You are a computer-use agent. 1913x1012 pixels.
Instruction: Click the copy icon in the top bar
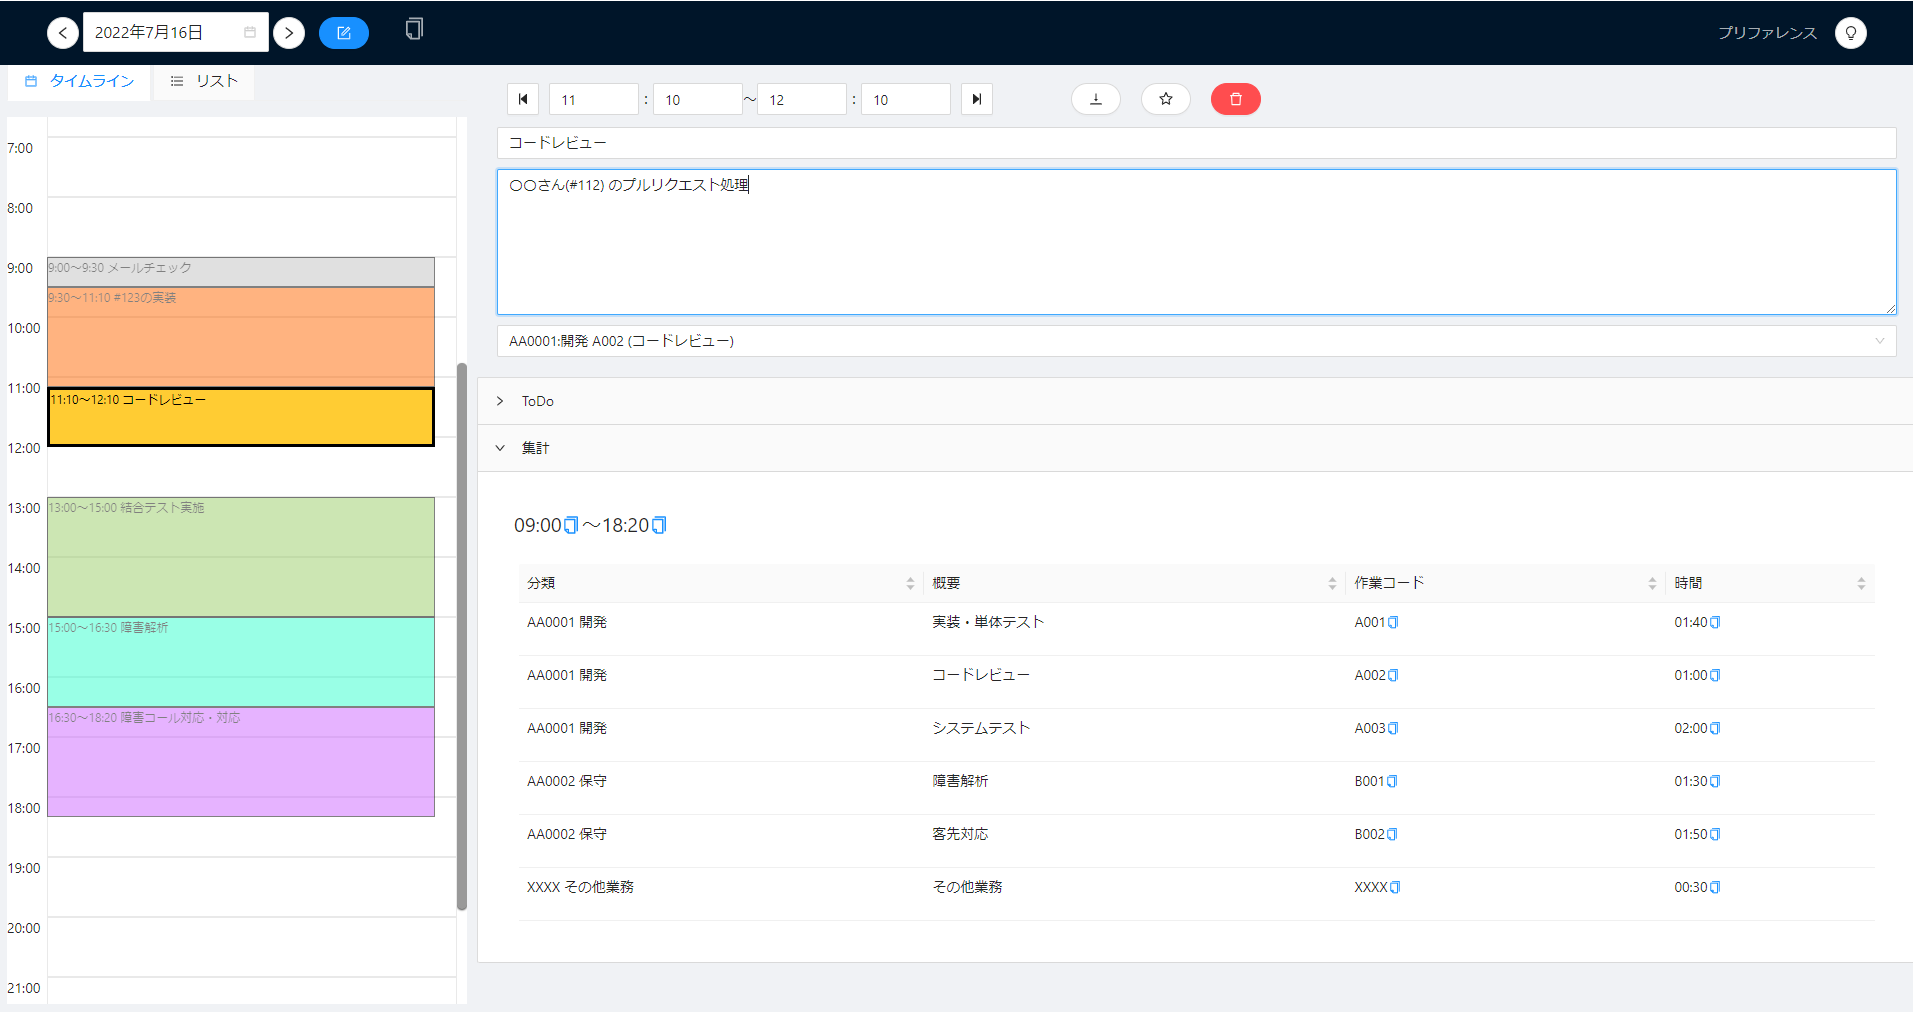413,29
